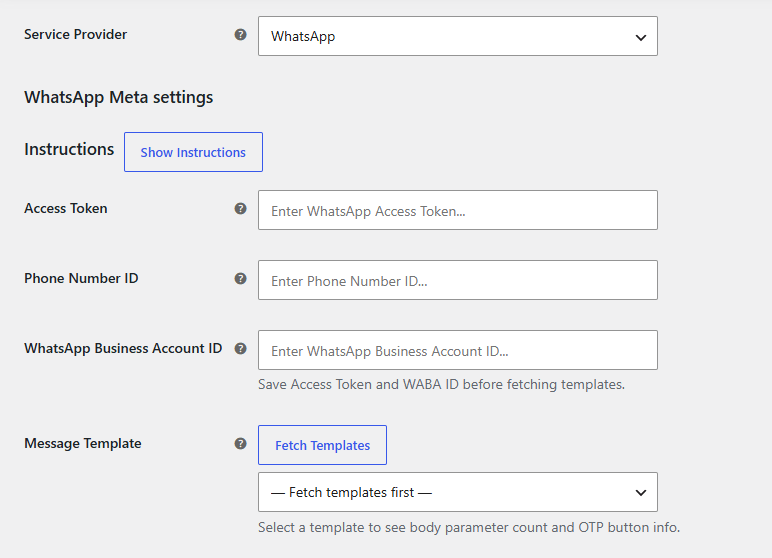Click help icon for Phone Number ID

240,278
